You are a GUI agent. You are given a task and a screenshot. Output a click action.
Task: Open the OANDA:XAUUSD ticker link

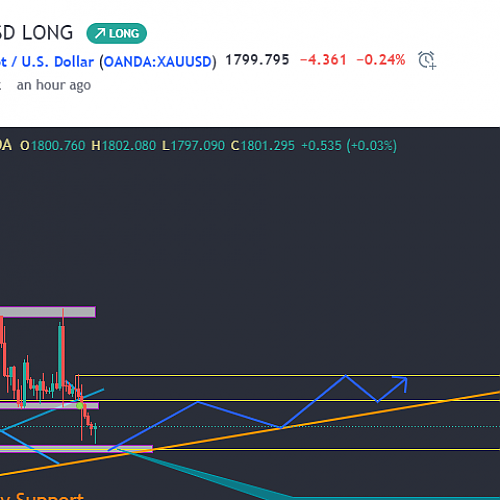pyautogui.click(x=158, y=62)
